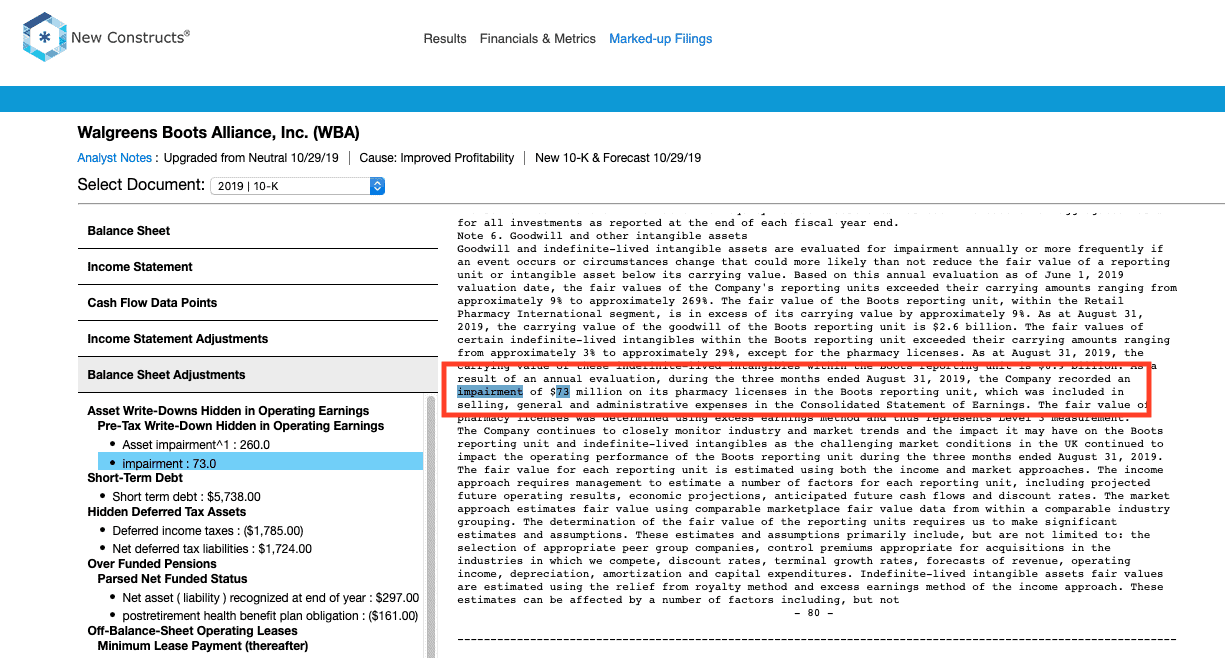Select Short term debt : $5,738.00
The image size is (1225, 658).
click(186, 497)
